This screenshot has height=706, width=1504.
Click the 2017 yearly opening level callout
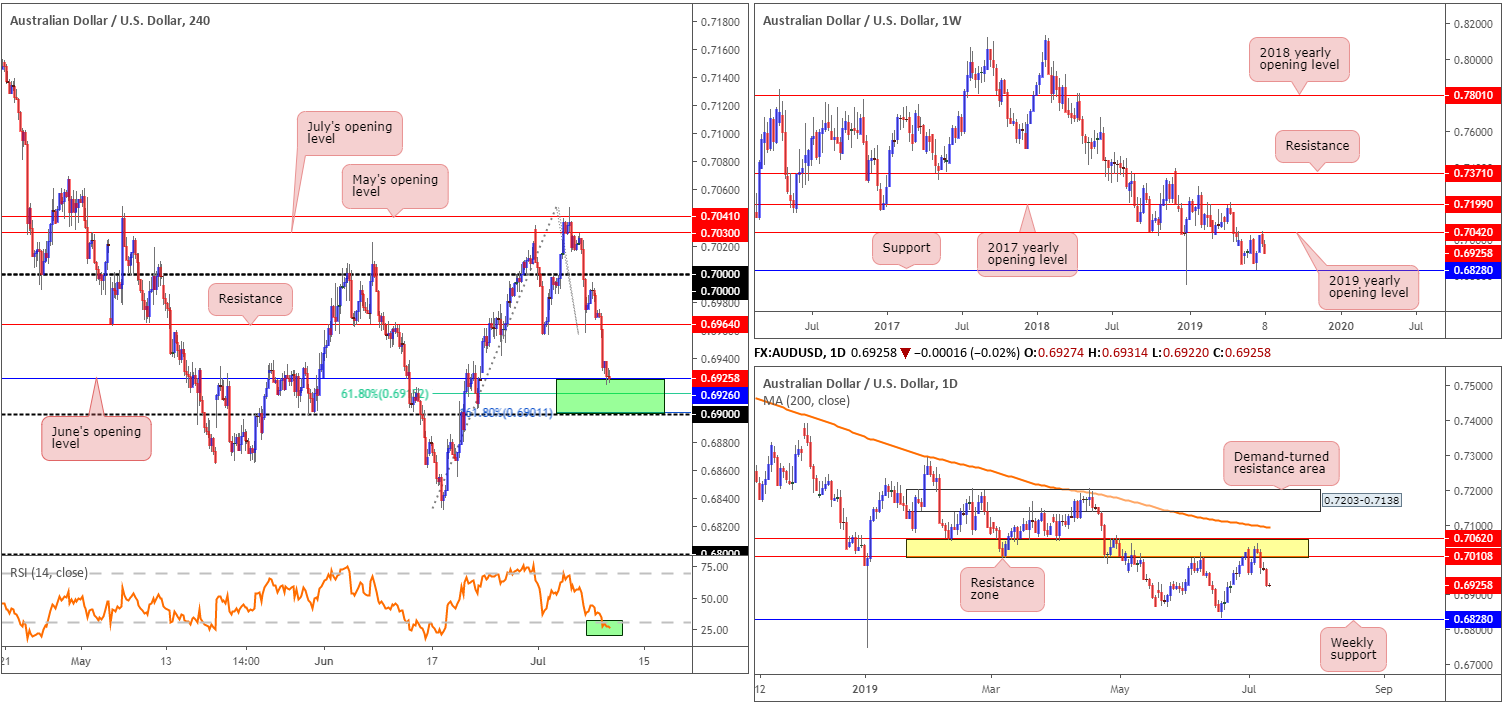coord(1027,250)
